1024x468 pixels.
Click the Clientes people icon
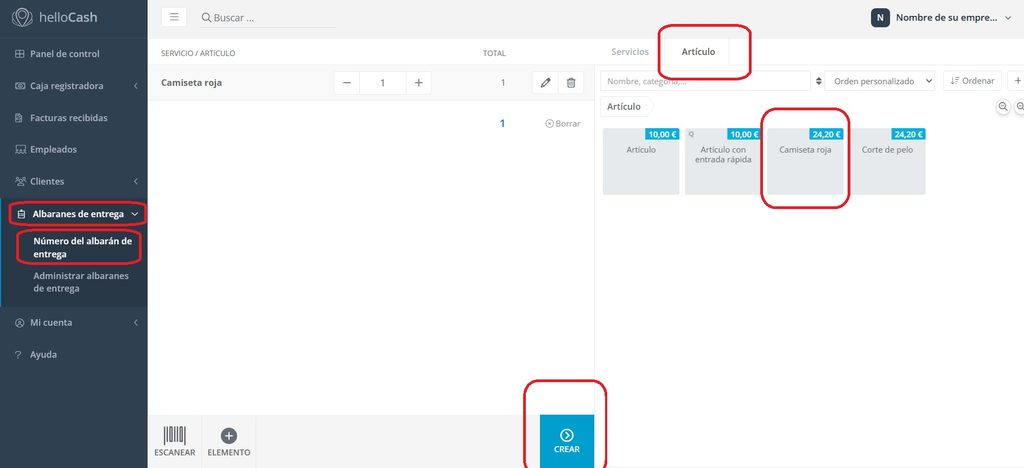tap(20, 181)
